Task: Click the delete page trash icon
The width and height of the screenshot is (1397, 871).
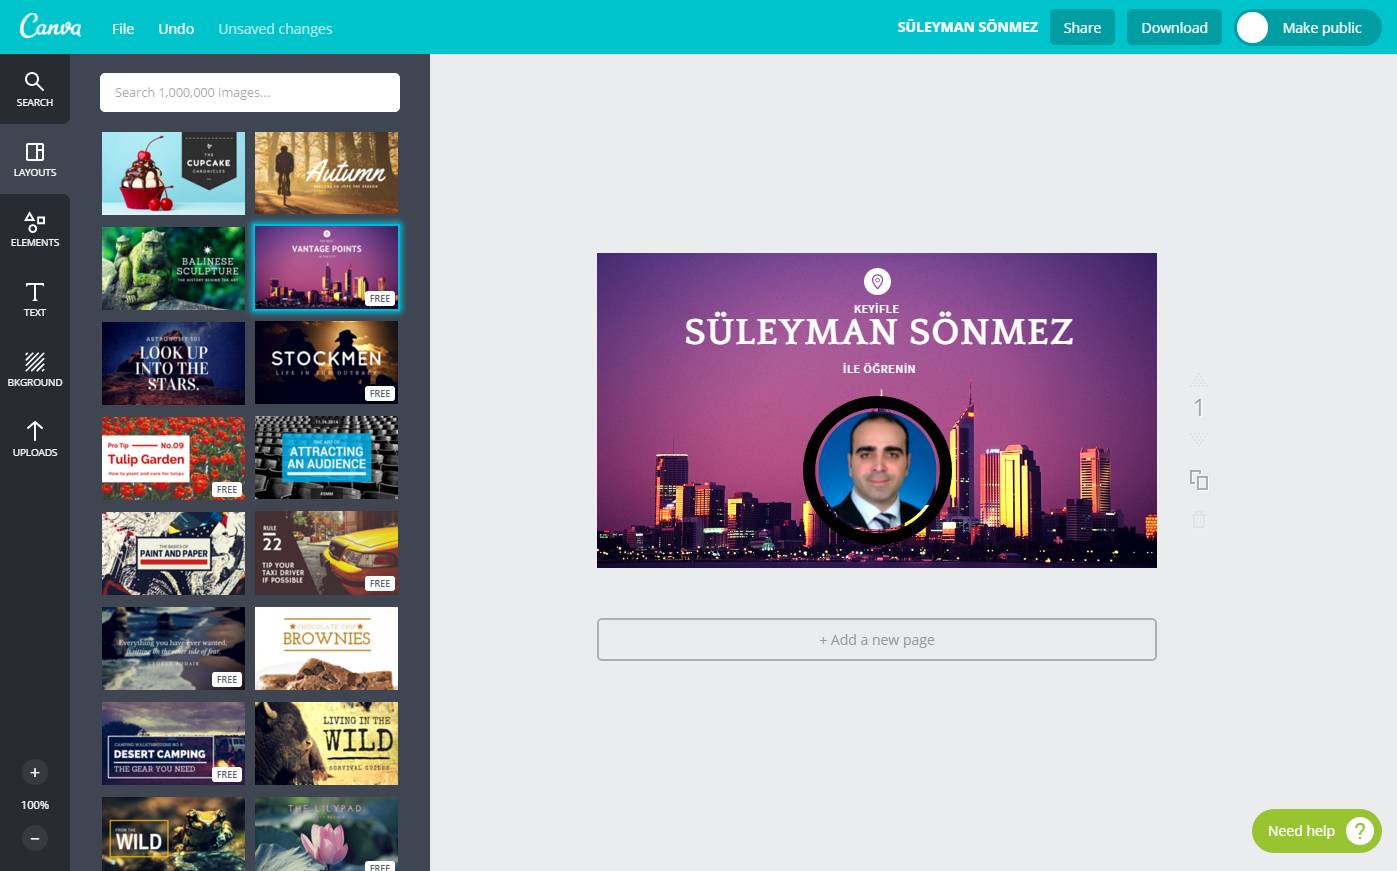Action: click(1198, 519)
